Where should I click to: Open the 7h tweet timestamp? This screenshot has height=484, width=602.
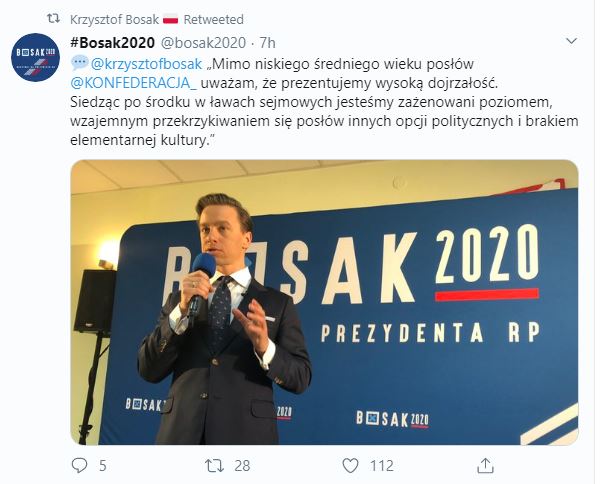pyautogui.click(x=268, y=43)
